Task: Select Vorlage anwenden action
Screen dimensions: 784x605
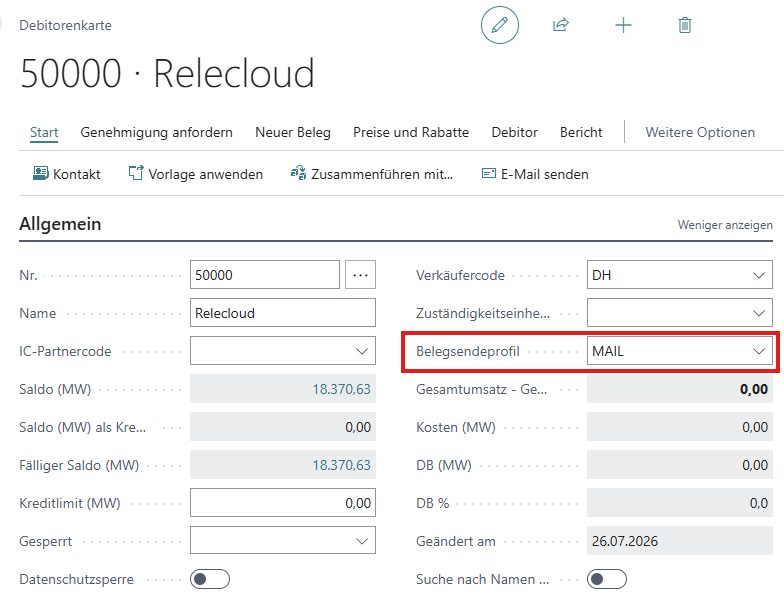Action: [196, 174]
